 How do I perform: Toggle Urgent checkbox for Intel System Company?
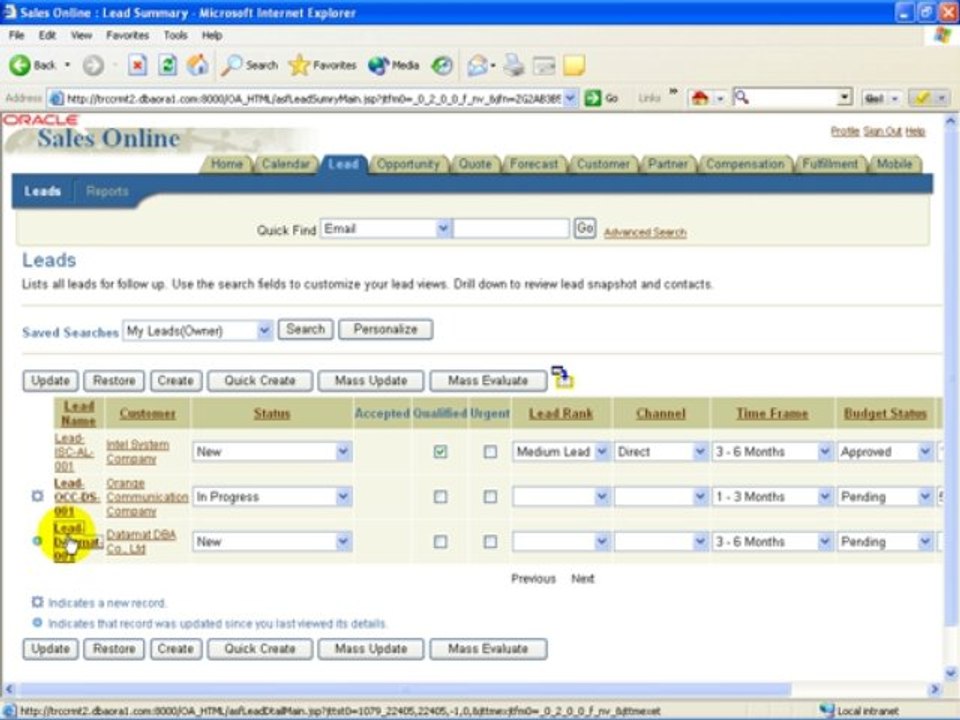pos(490,452)
